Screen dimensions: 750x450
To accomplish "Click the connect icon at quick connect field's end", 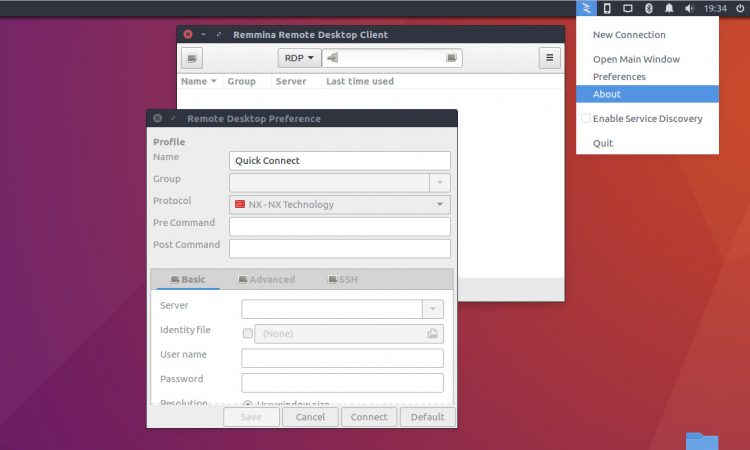I will (451, 58).
